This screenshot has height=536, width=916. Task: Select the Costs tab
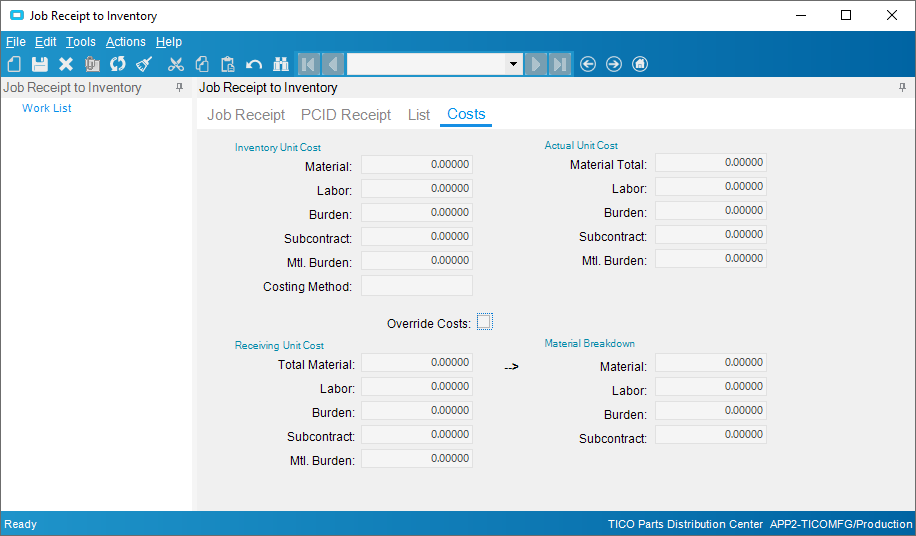[466, 114]
